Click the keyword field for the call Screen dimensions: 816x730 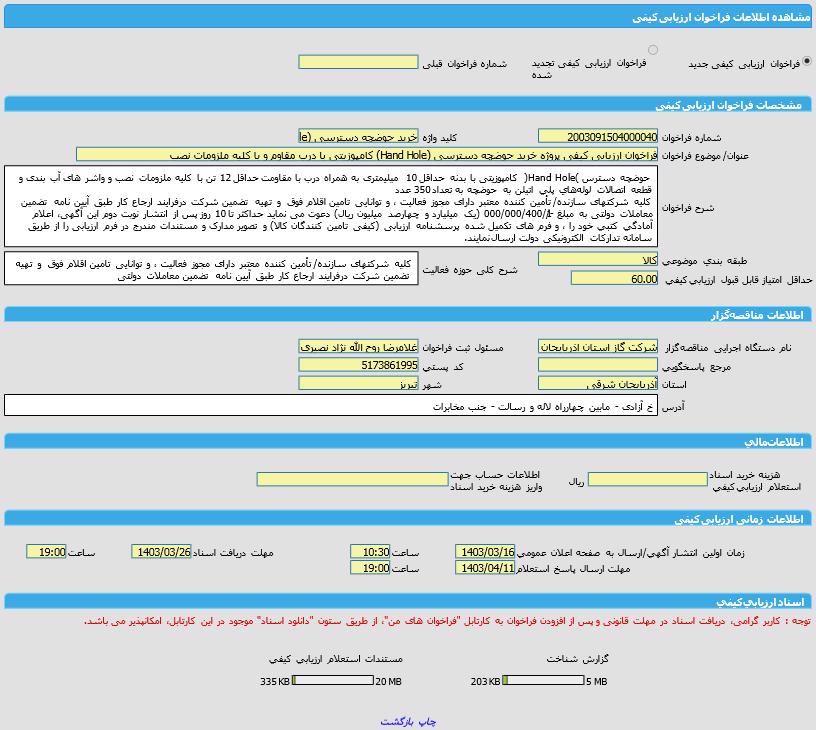(358, 137)
